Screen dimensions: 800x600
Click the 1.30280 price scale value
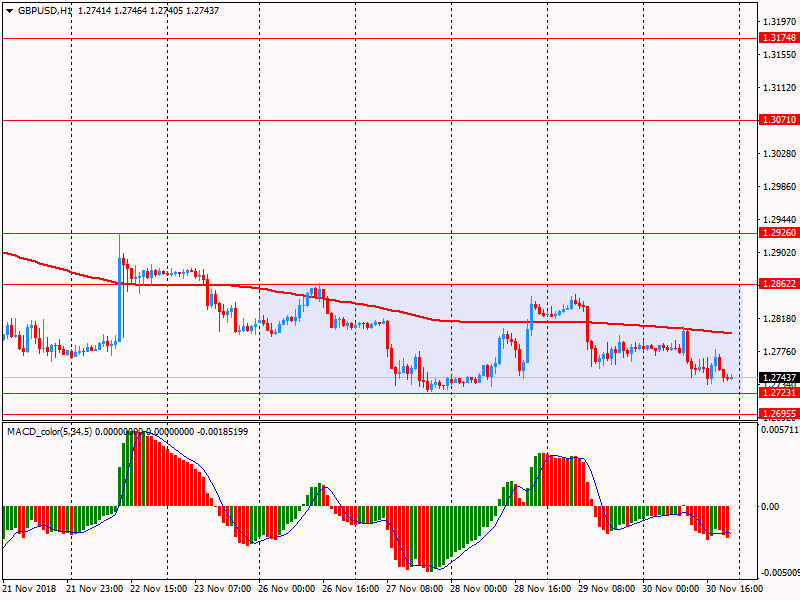[x=780, y=154]
